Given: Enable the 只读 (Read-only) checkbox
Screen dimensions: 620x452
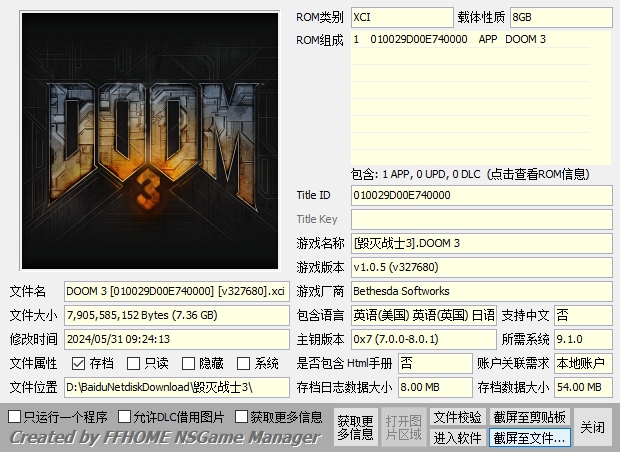Looking at the screenshot, I should [134, 363].
